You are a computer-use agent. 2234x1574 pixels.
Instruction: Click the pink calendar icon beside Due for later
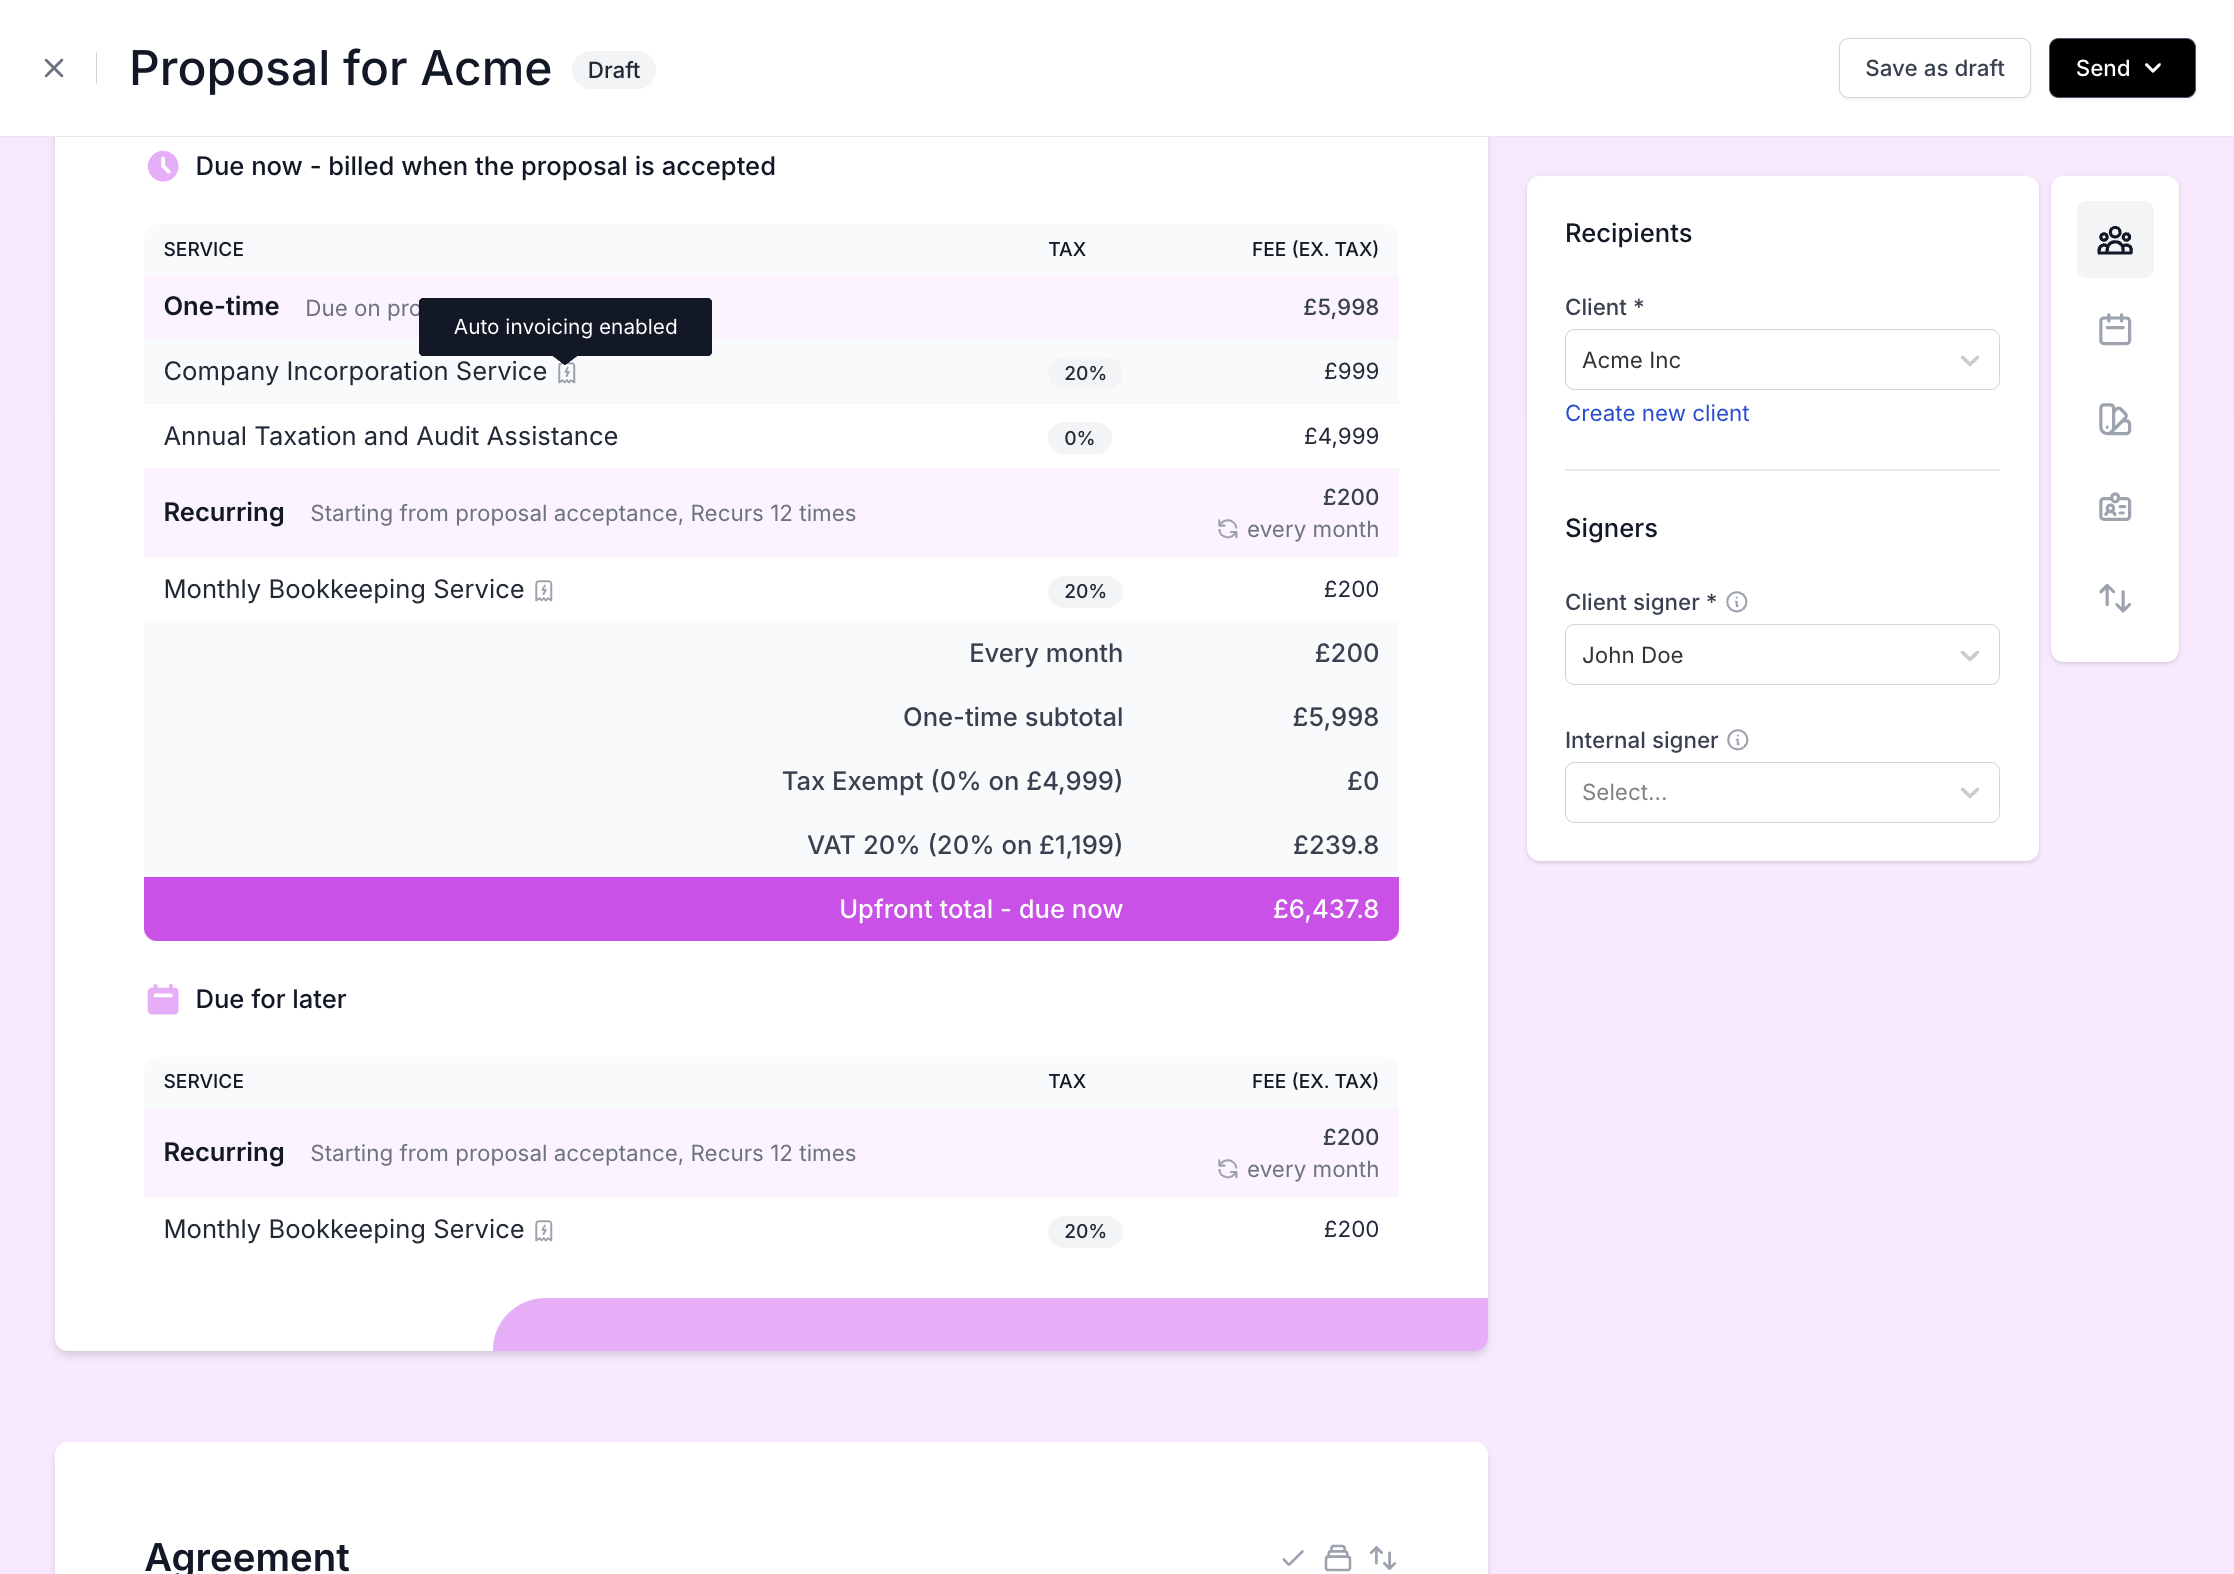pyautogui.click(x=163, y=999)
